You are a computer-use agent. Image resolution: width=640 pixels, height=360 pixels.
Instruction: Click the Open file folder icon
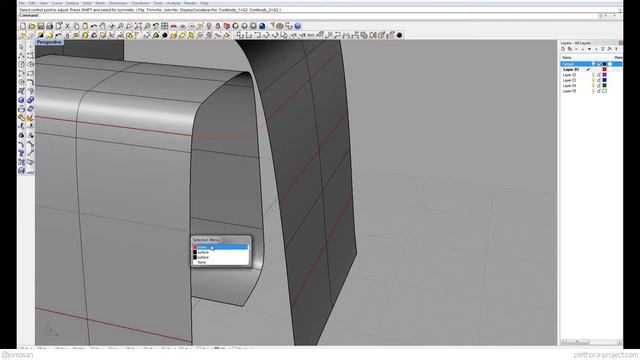click(x=32, y=26)
